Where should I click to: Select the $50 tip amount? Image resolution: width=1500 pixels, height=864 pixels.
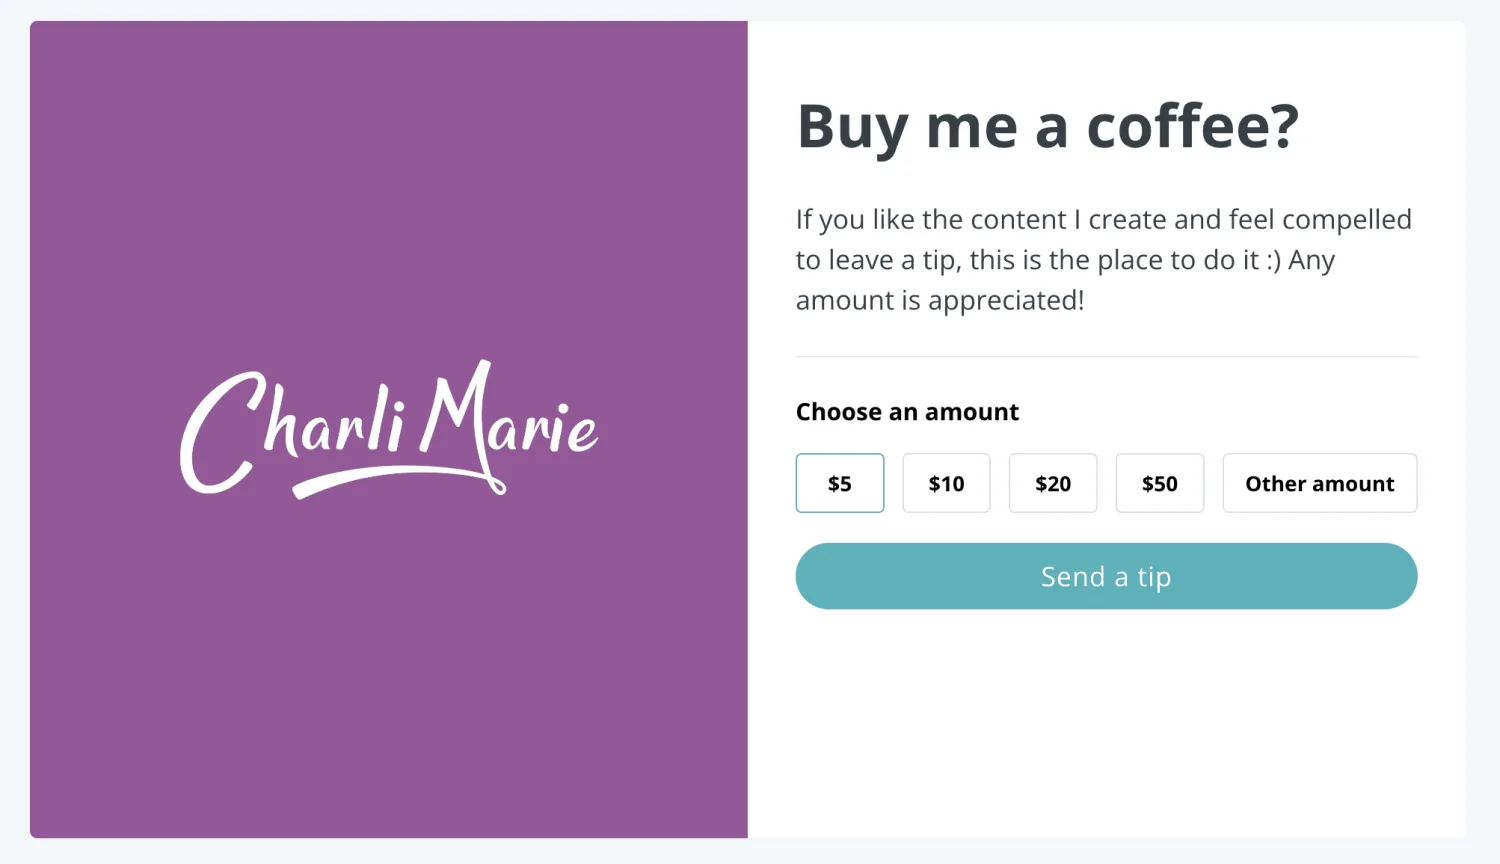click(x=1159, y=484)
